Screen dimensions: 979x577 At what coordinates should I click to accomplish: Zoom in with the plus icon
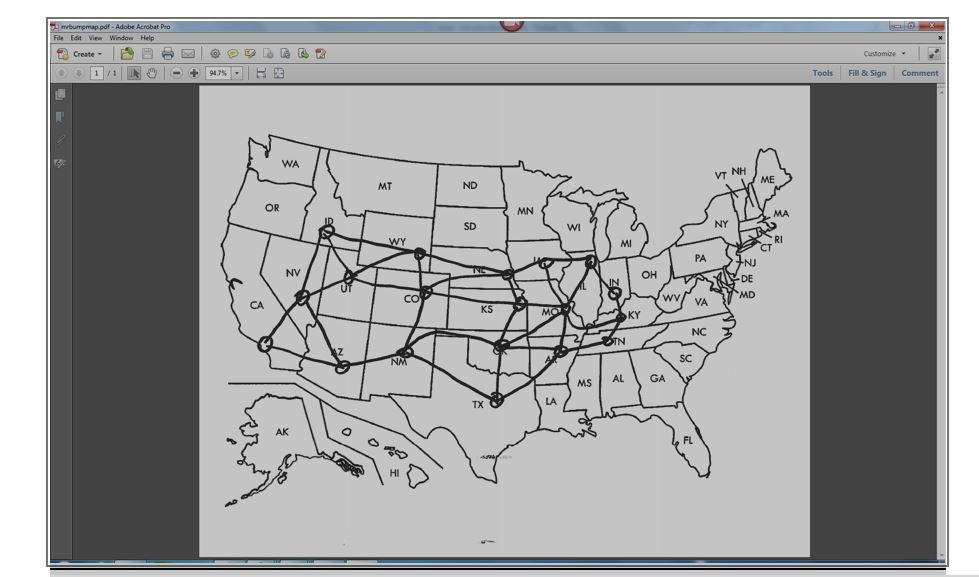[x=194, y=73]
